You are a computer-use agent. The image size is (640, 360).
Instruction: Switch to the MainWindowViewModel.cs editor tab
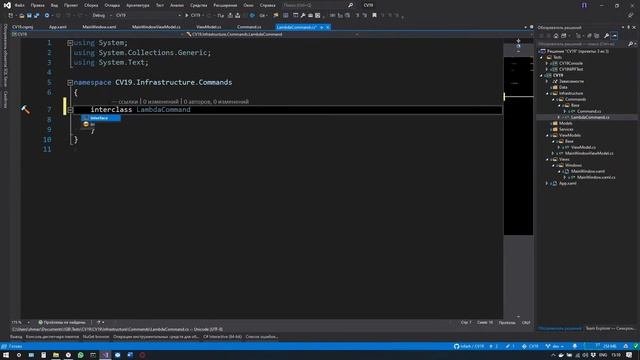pyautogui.click(x=156, y=27)
